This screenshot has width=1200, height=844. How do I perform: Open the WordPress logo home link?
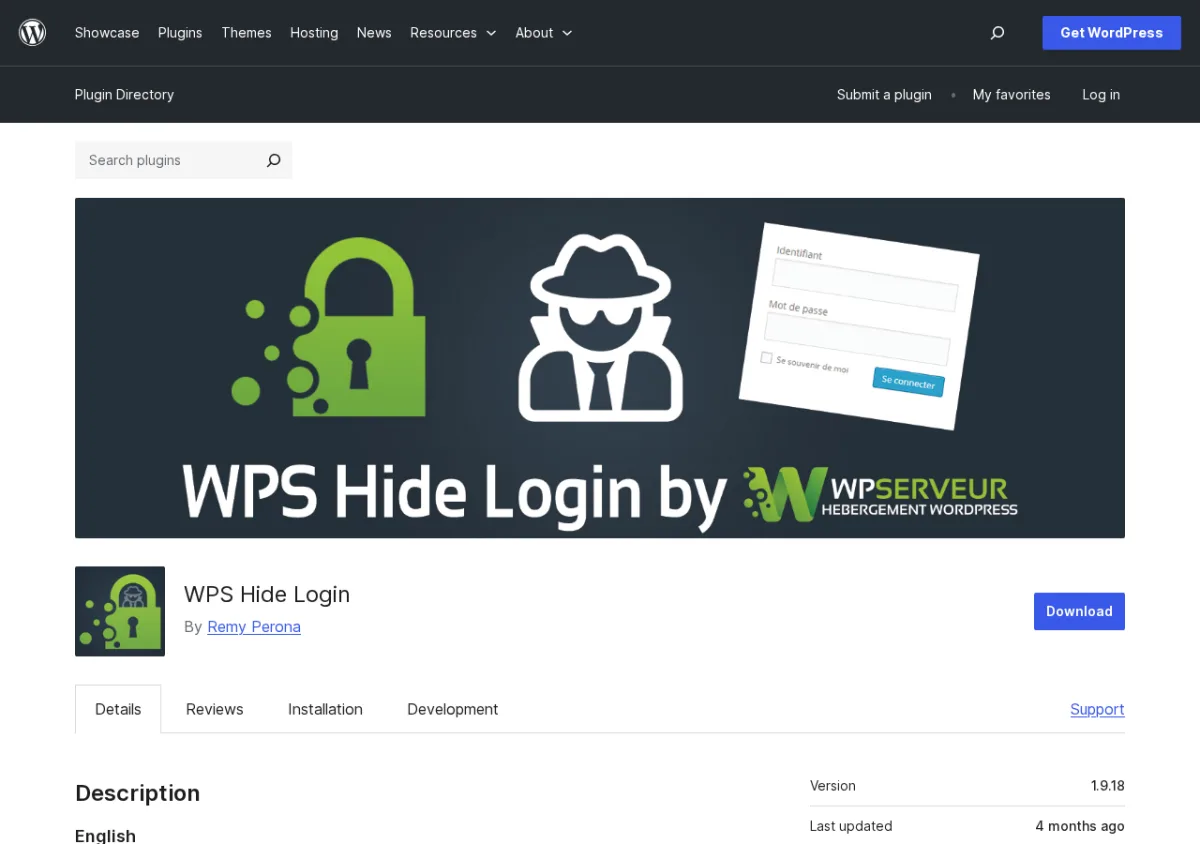(x=33, y=33)
